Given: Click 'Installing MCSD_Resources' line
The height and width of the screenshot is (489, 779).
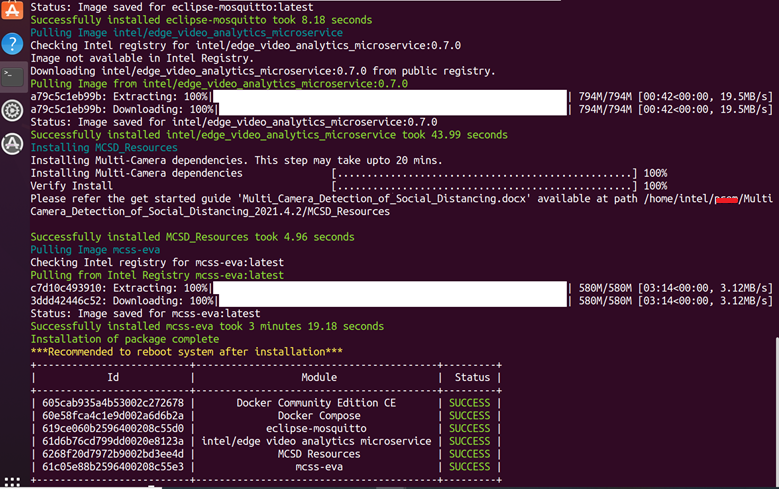Looking at the screenshot, I should point(104,148).
